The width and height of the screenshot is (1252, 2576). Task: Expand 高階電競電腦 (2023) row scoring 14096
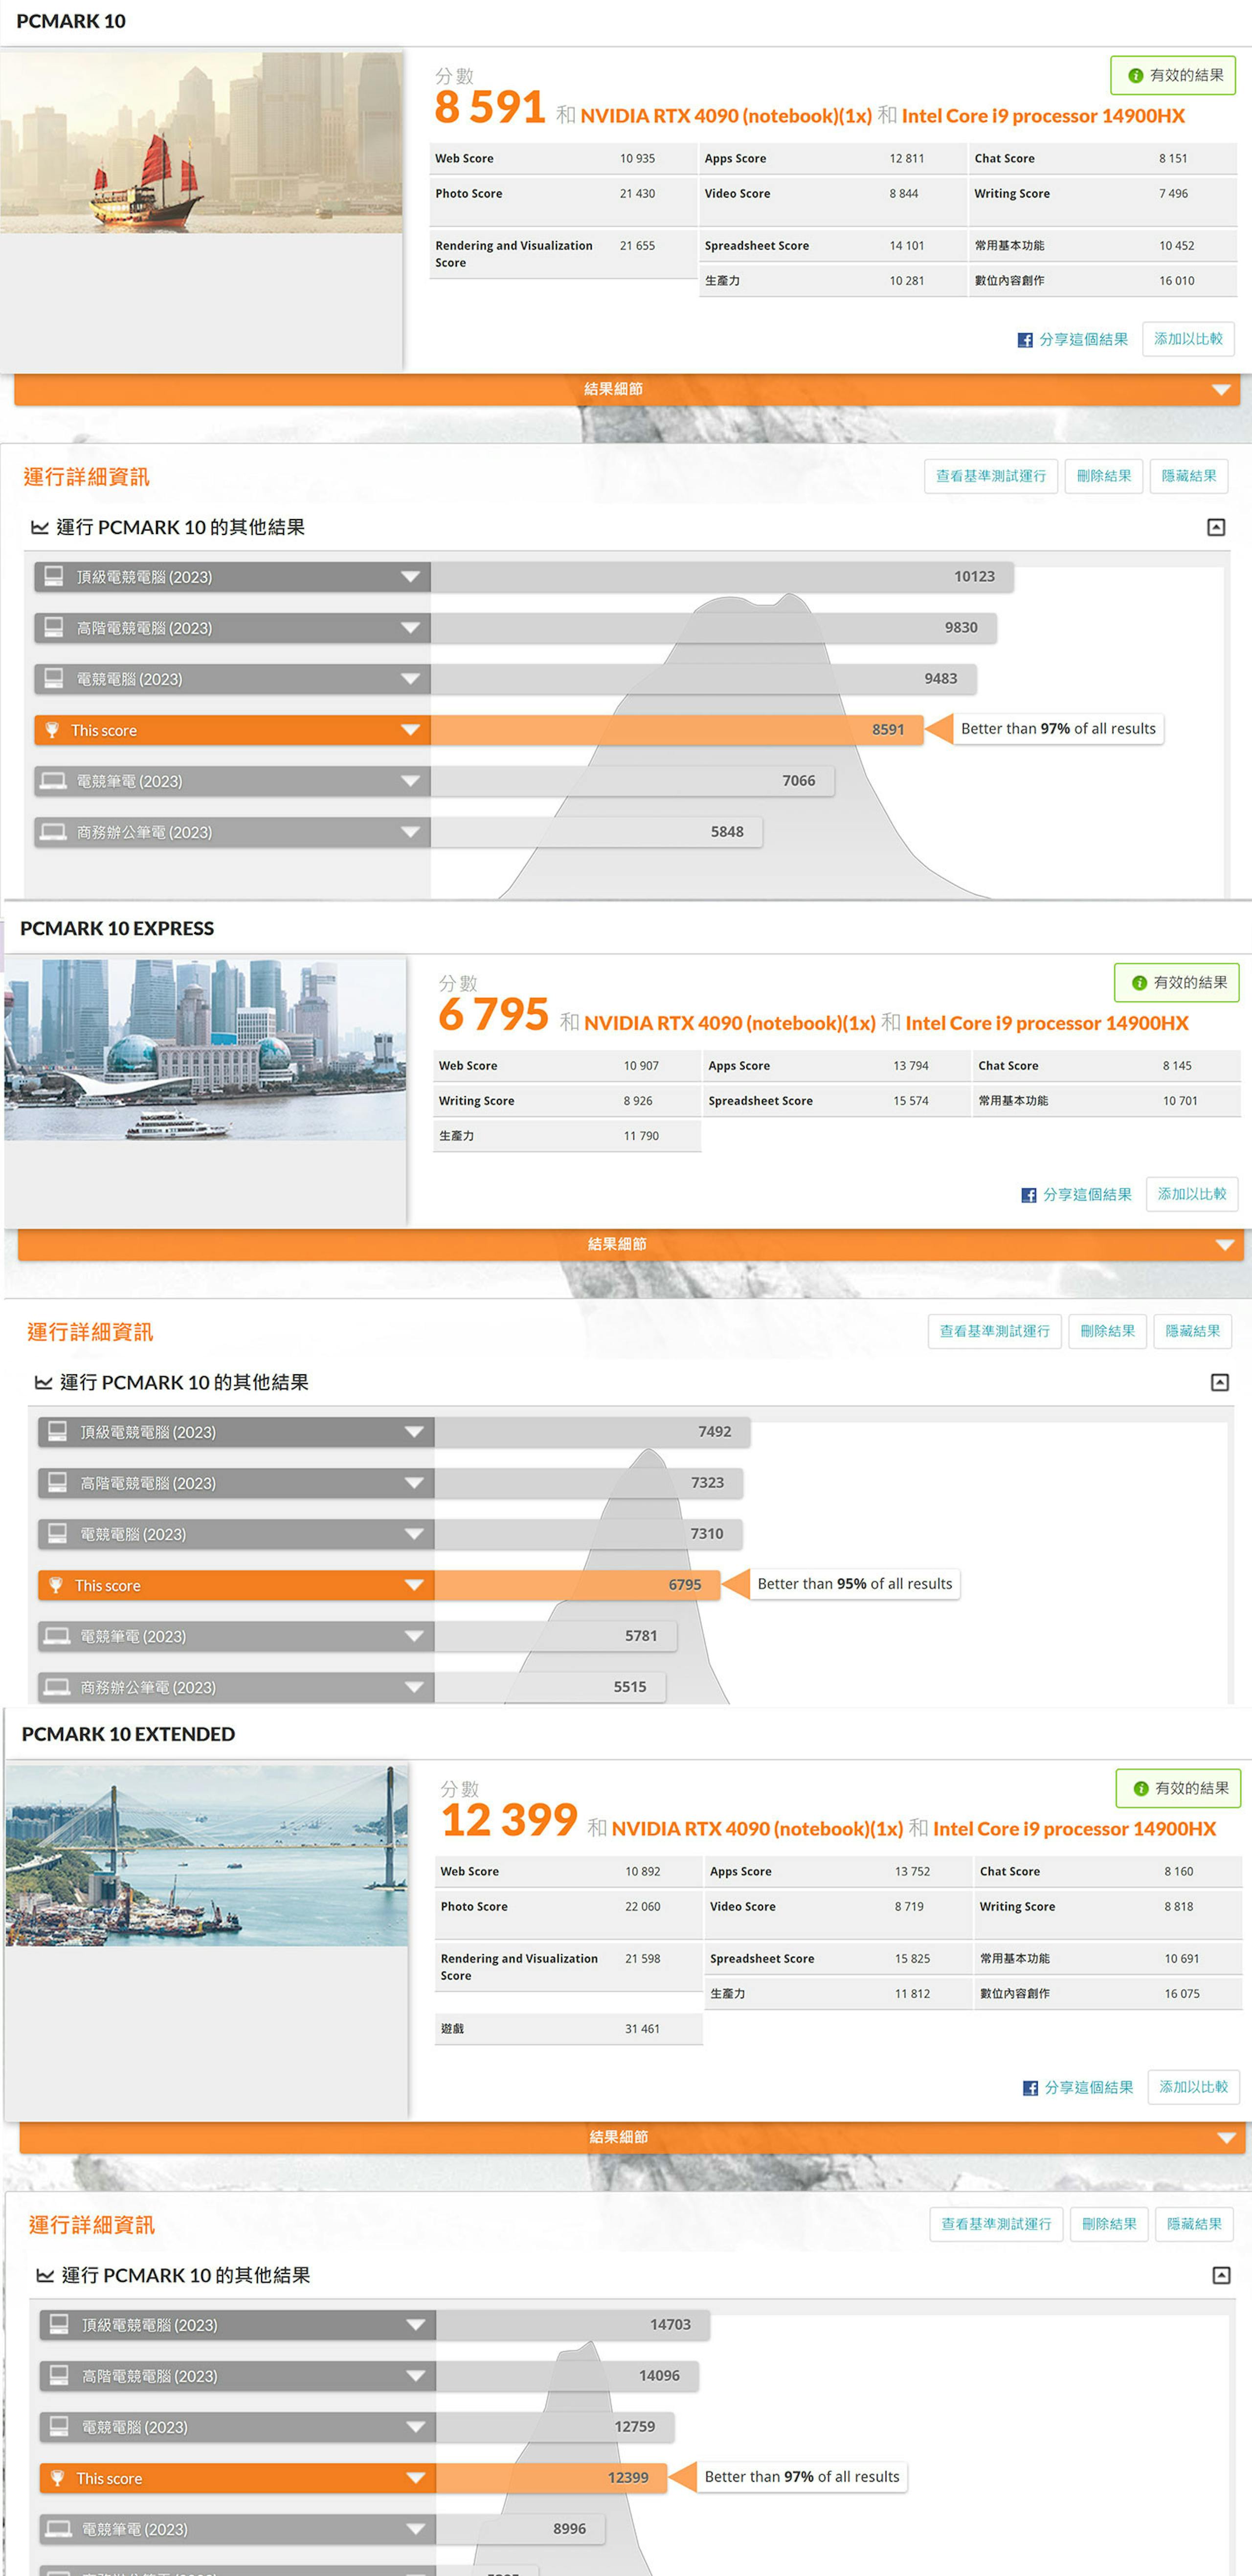click(416, 2376)
